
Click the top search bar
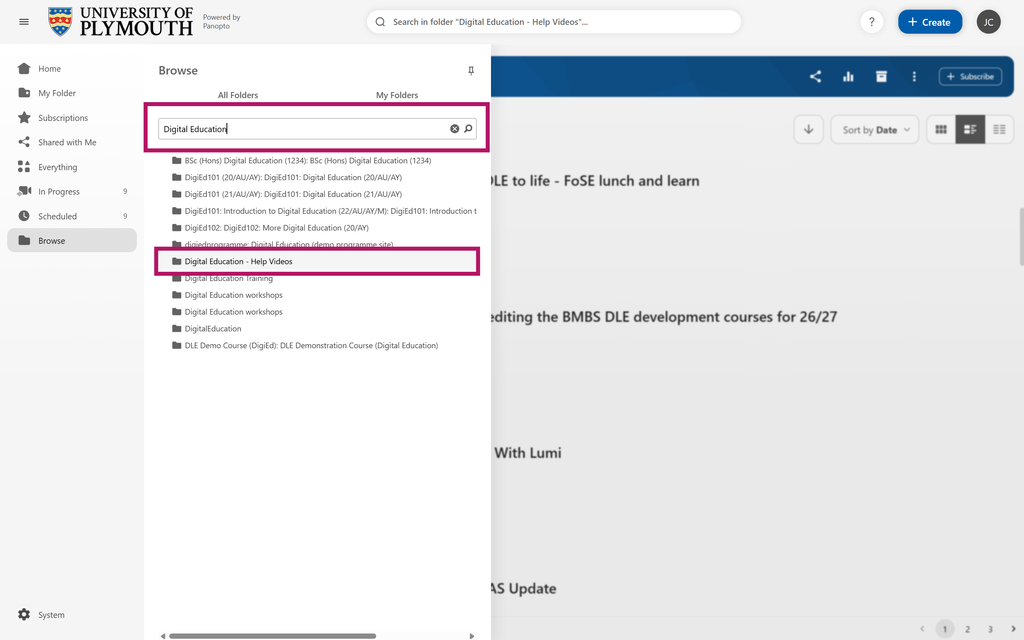click(x=554, y=22)
